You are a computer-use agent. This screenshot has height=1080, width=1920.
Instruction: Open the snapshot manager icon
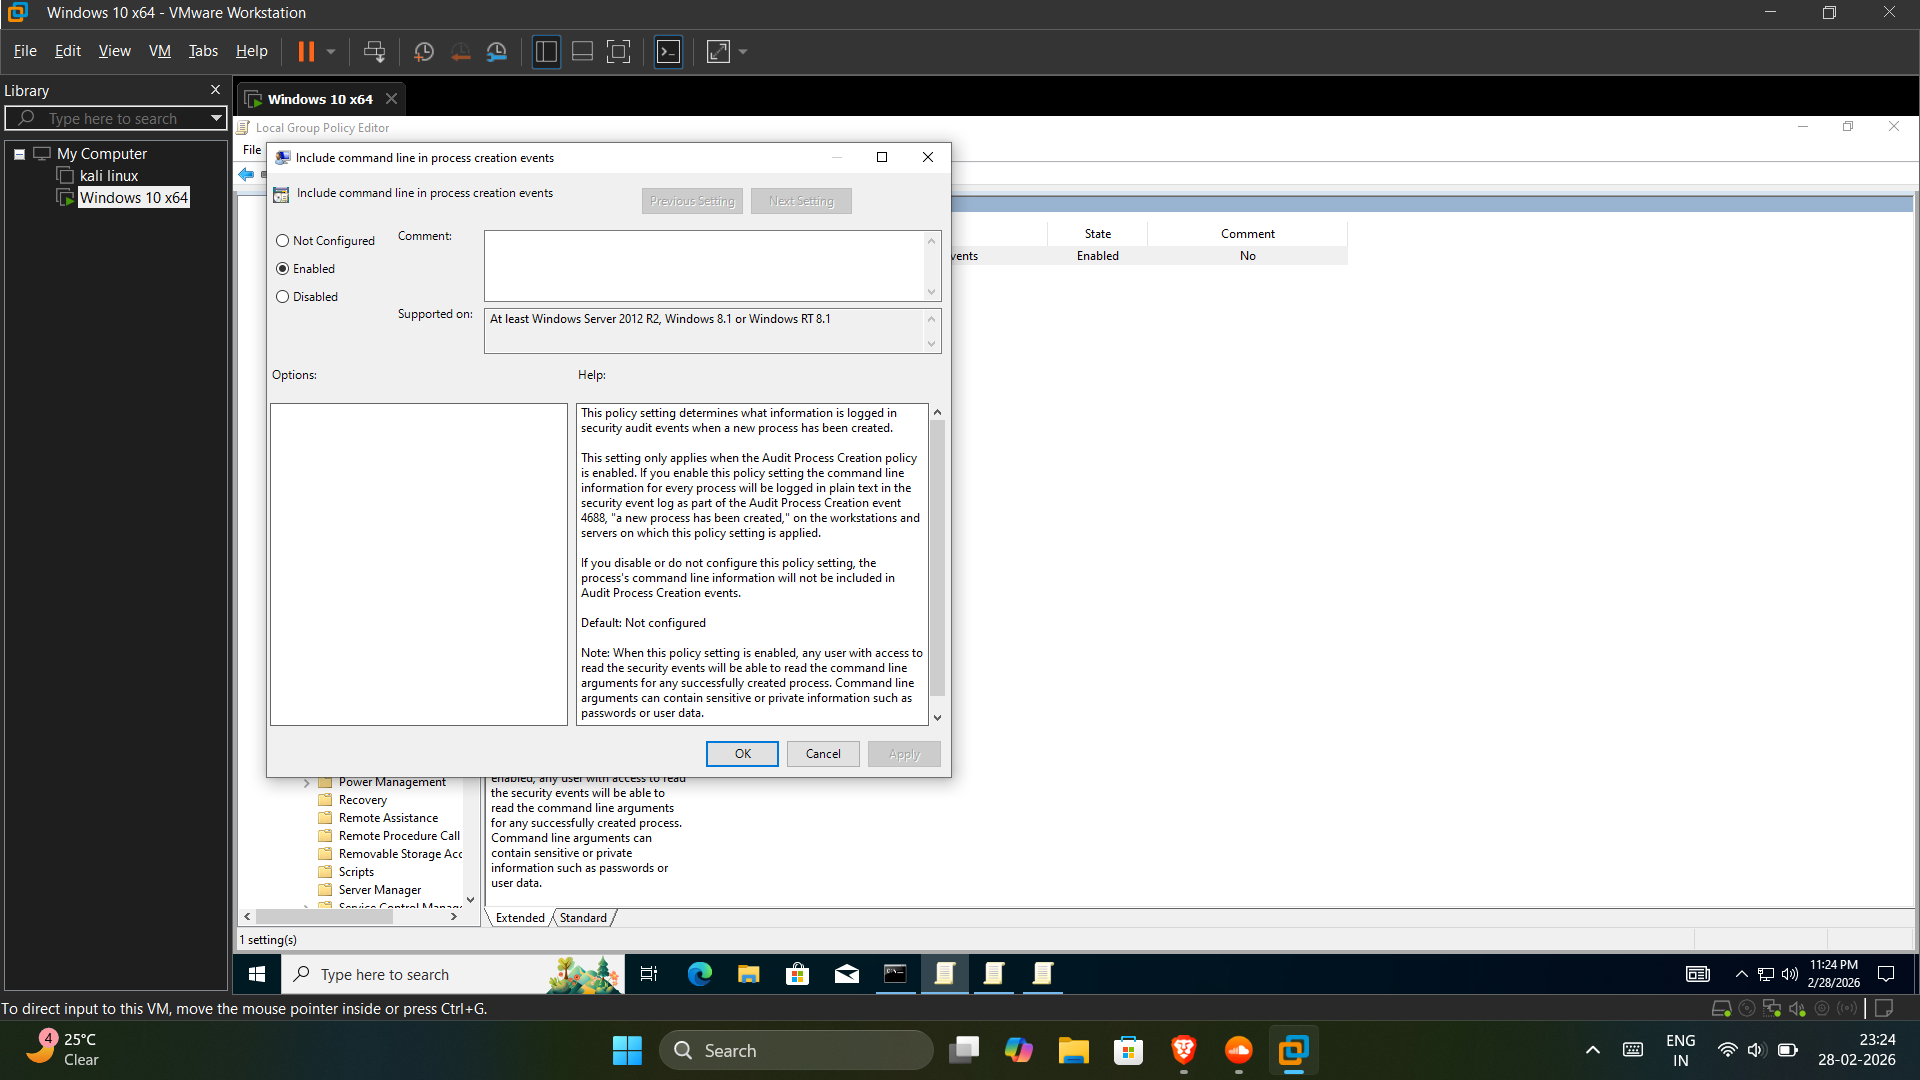pos(497,51)
